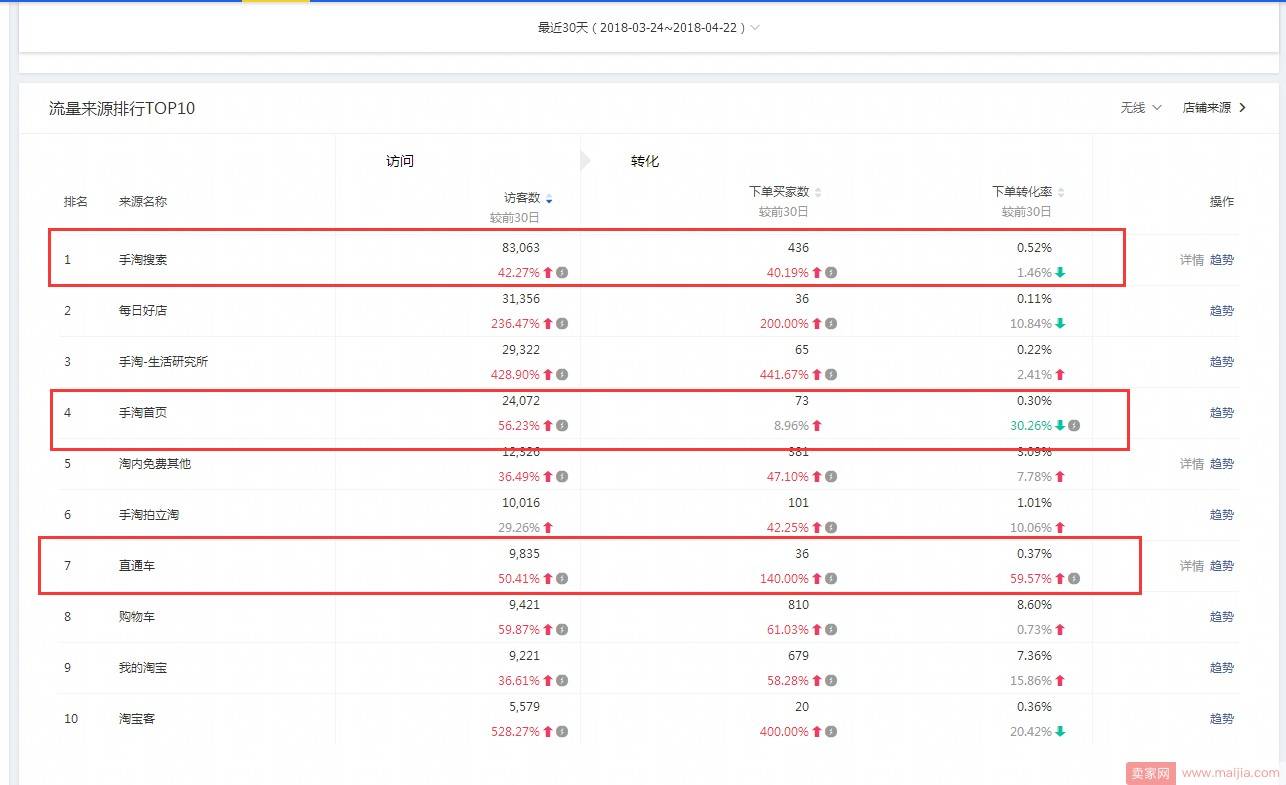
Task: Click info icon beside 61.03% for 购物车
Action: click(832, 630)
